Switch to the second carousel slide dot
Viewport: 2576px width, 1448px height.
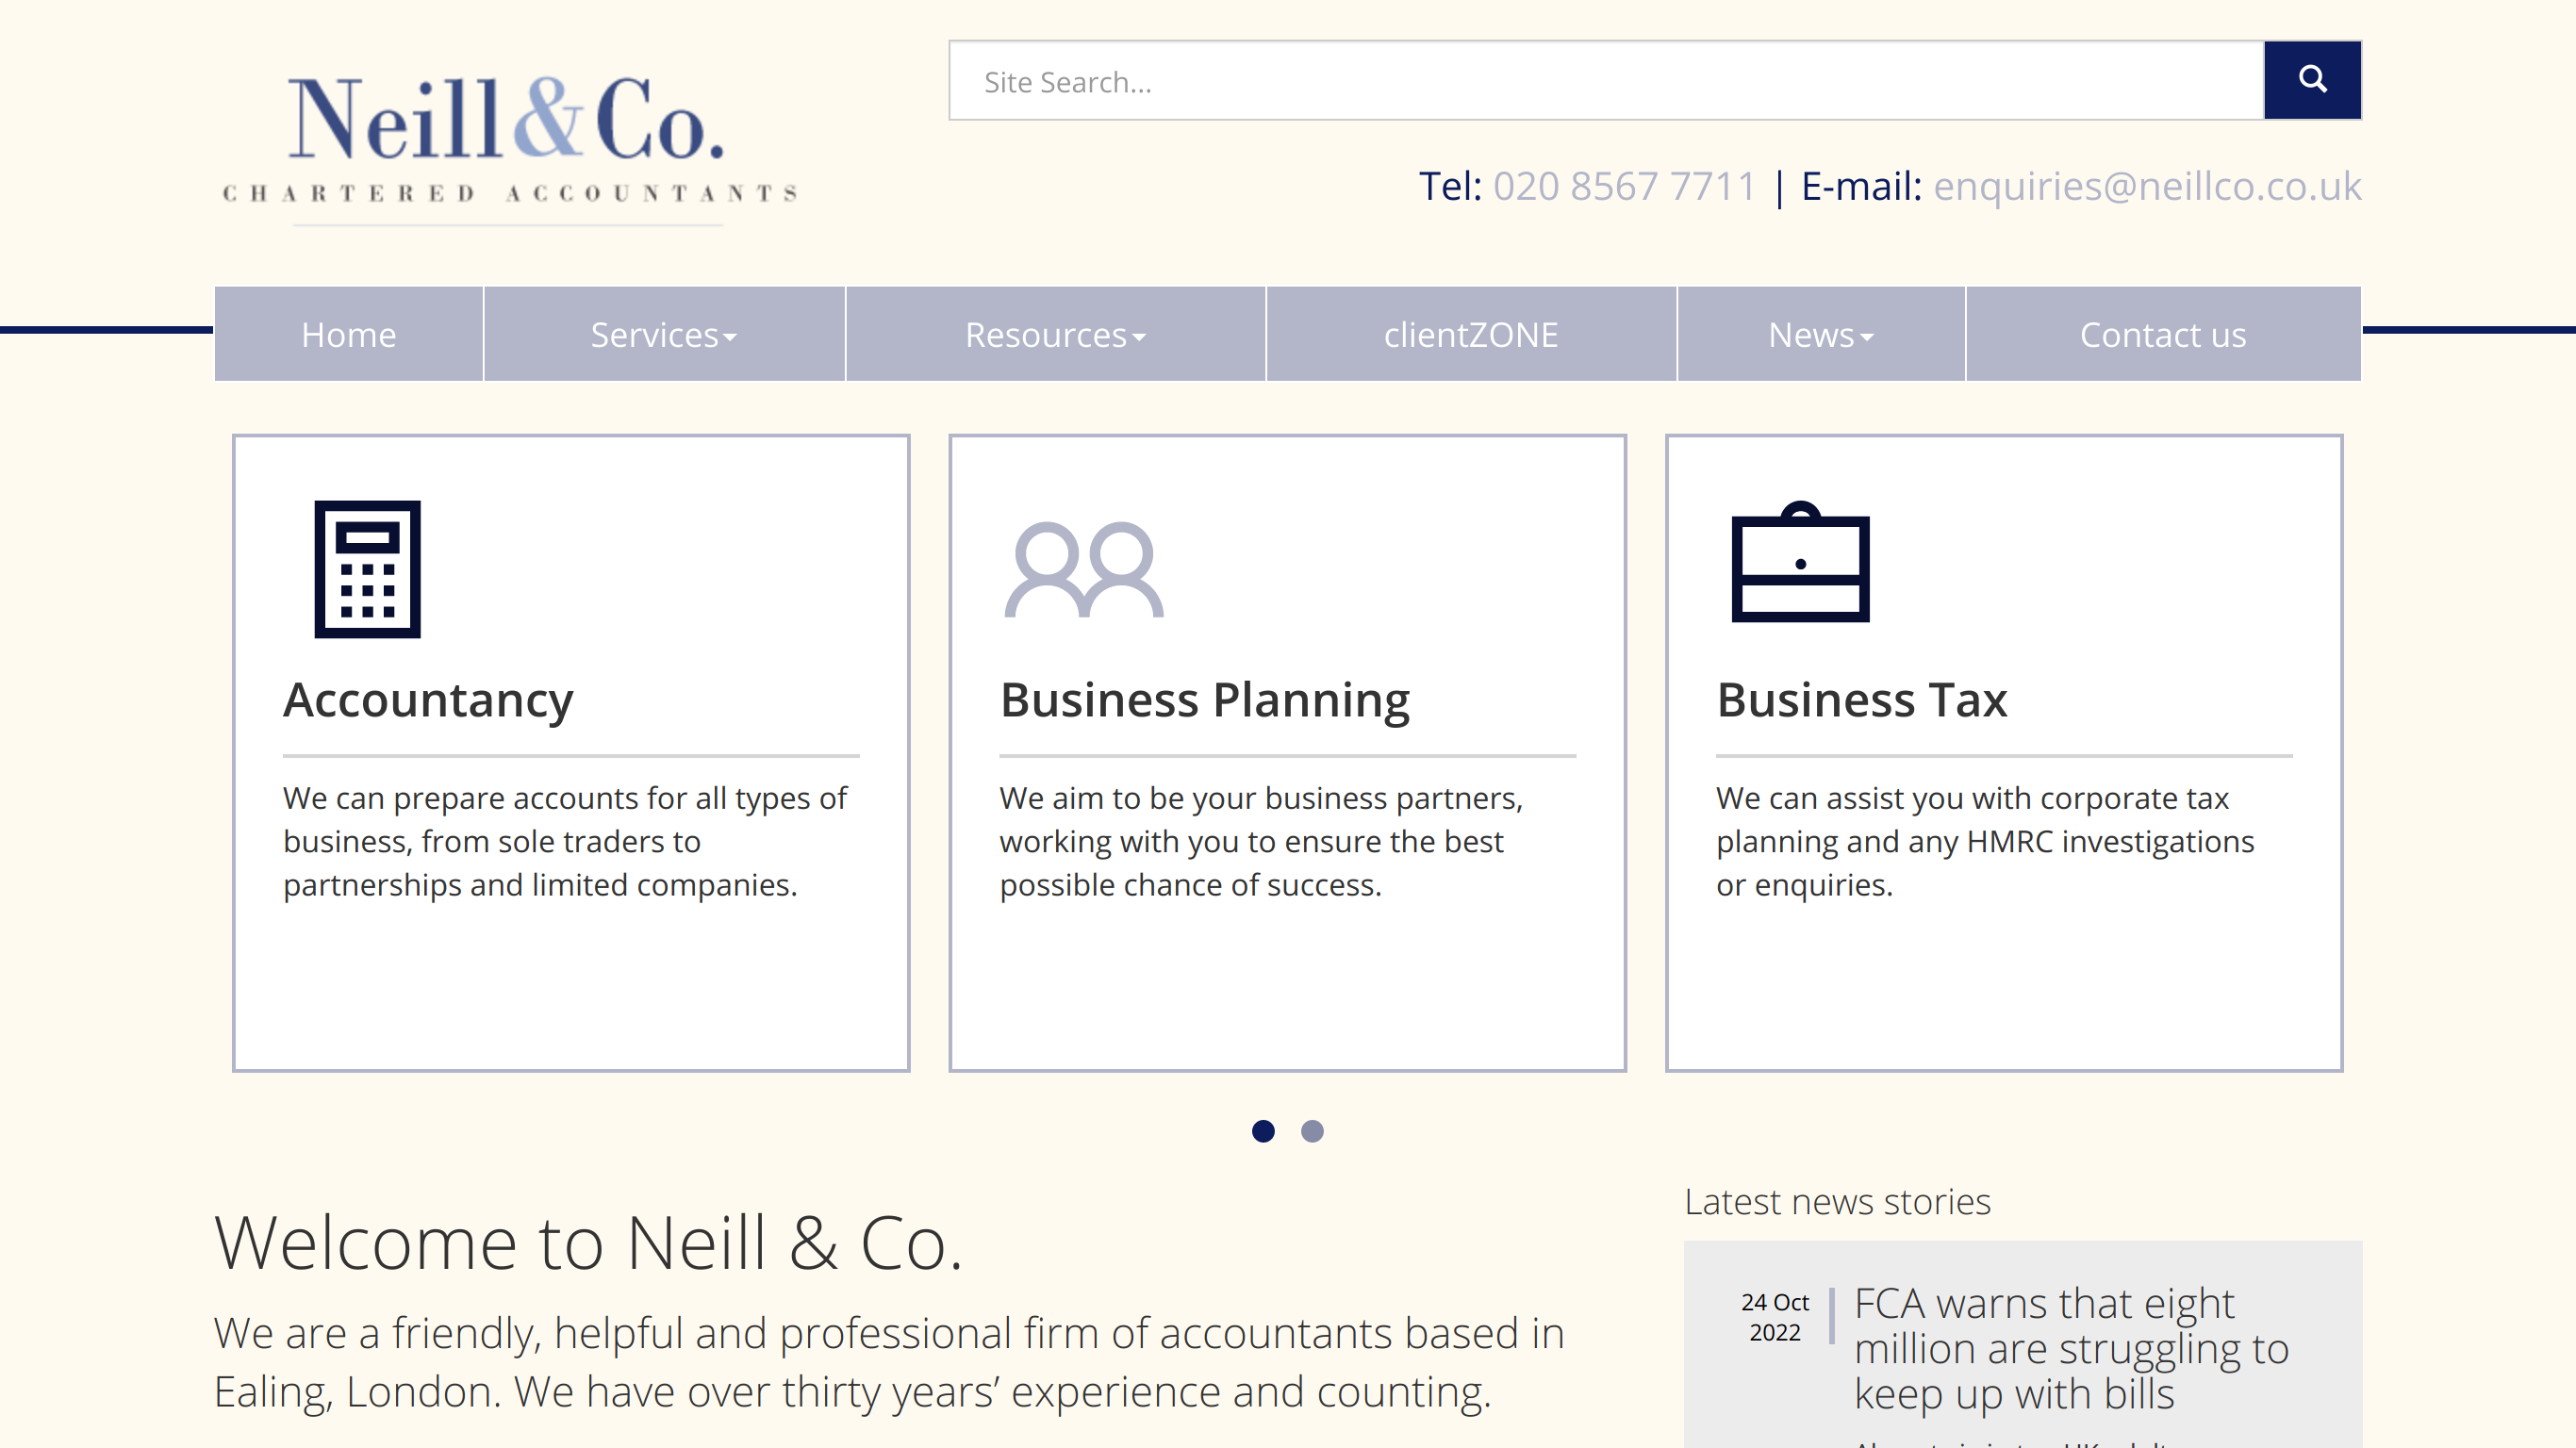coord(1312,1131)
